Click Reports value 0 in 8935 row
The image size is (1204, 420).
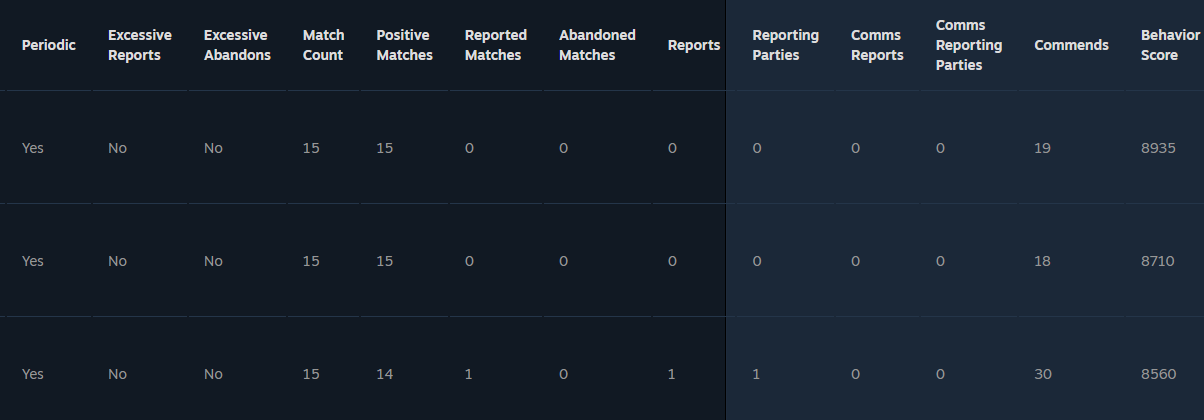tap(672, 148)
